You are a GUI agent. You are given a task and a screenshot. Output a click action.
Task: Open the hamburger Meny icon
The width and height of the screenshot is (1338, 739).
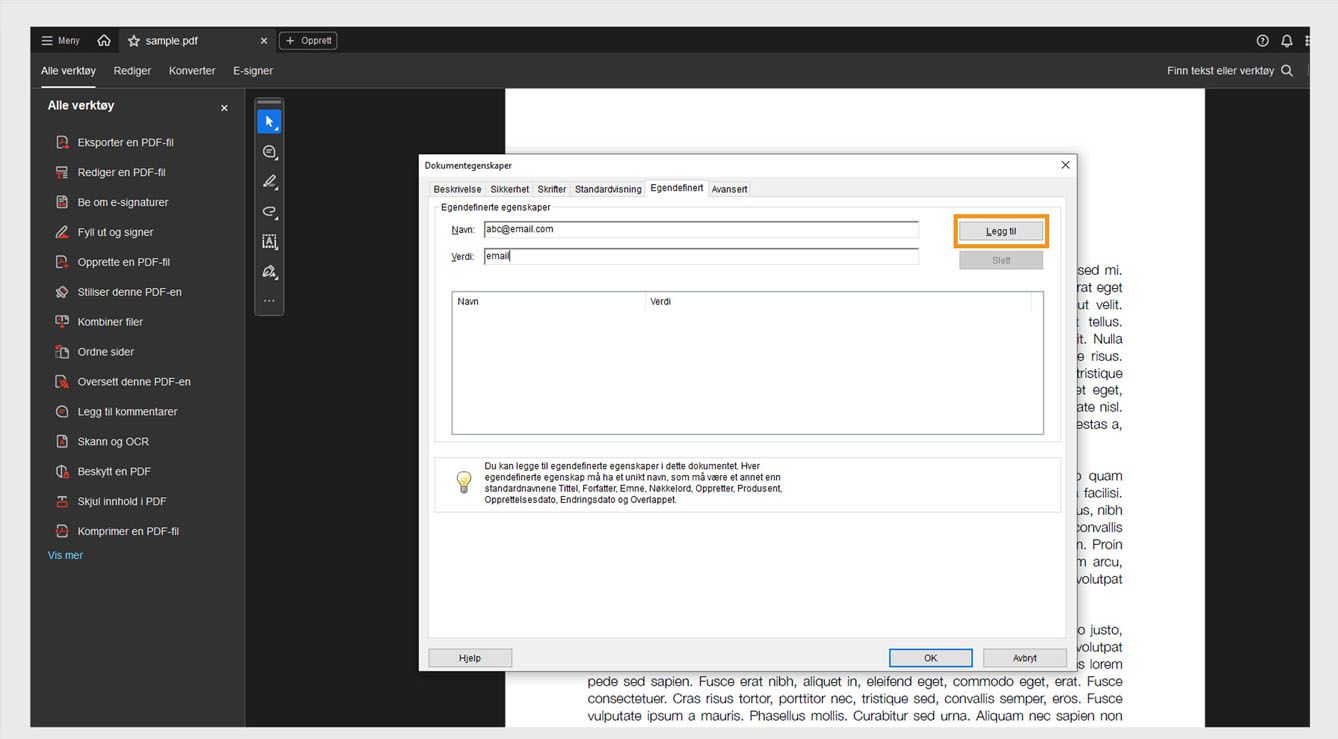click(47, 41)
